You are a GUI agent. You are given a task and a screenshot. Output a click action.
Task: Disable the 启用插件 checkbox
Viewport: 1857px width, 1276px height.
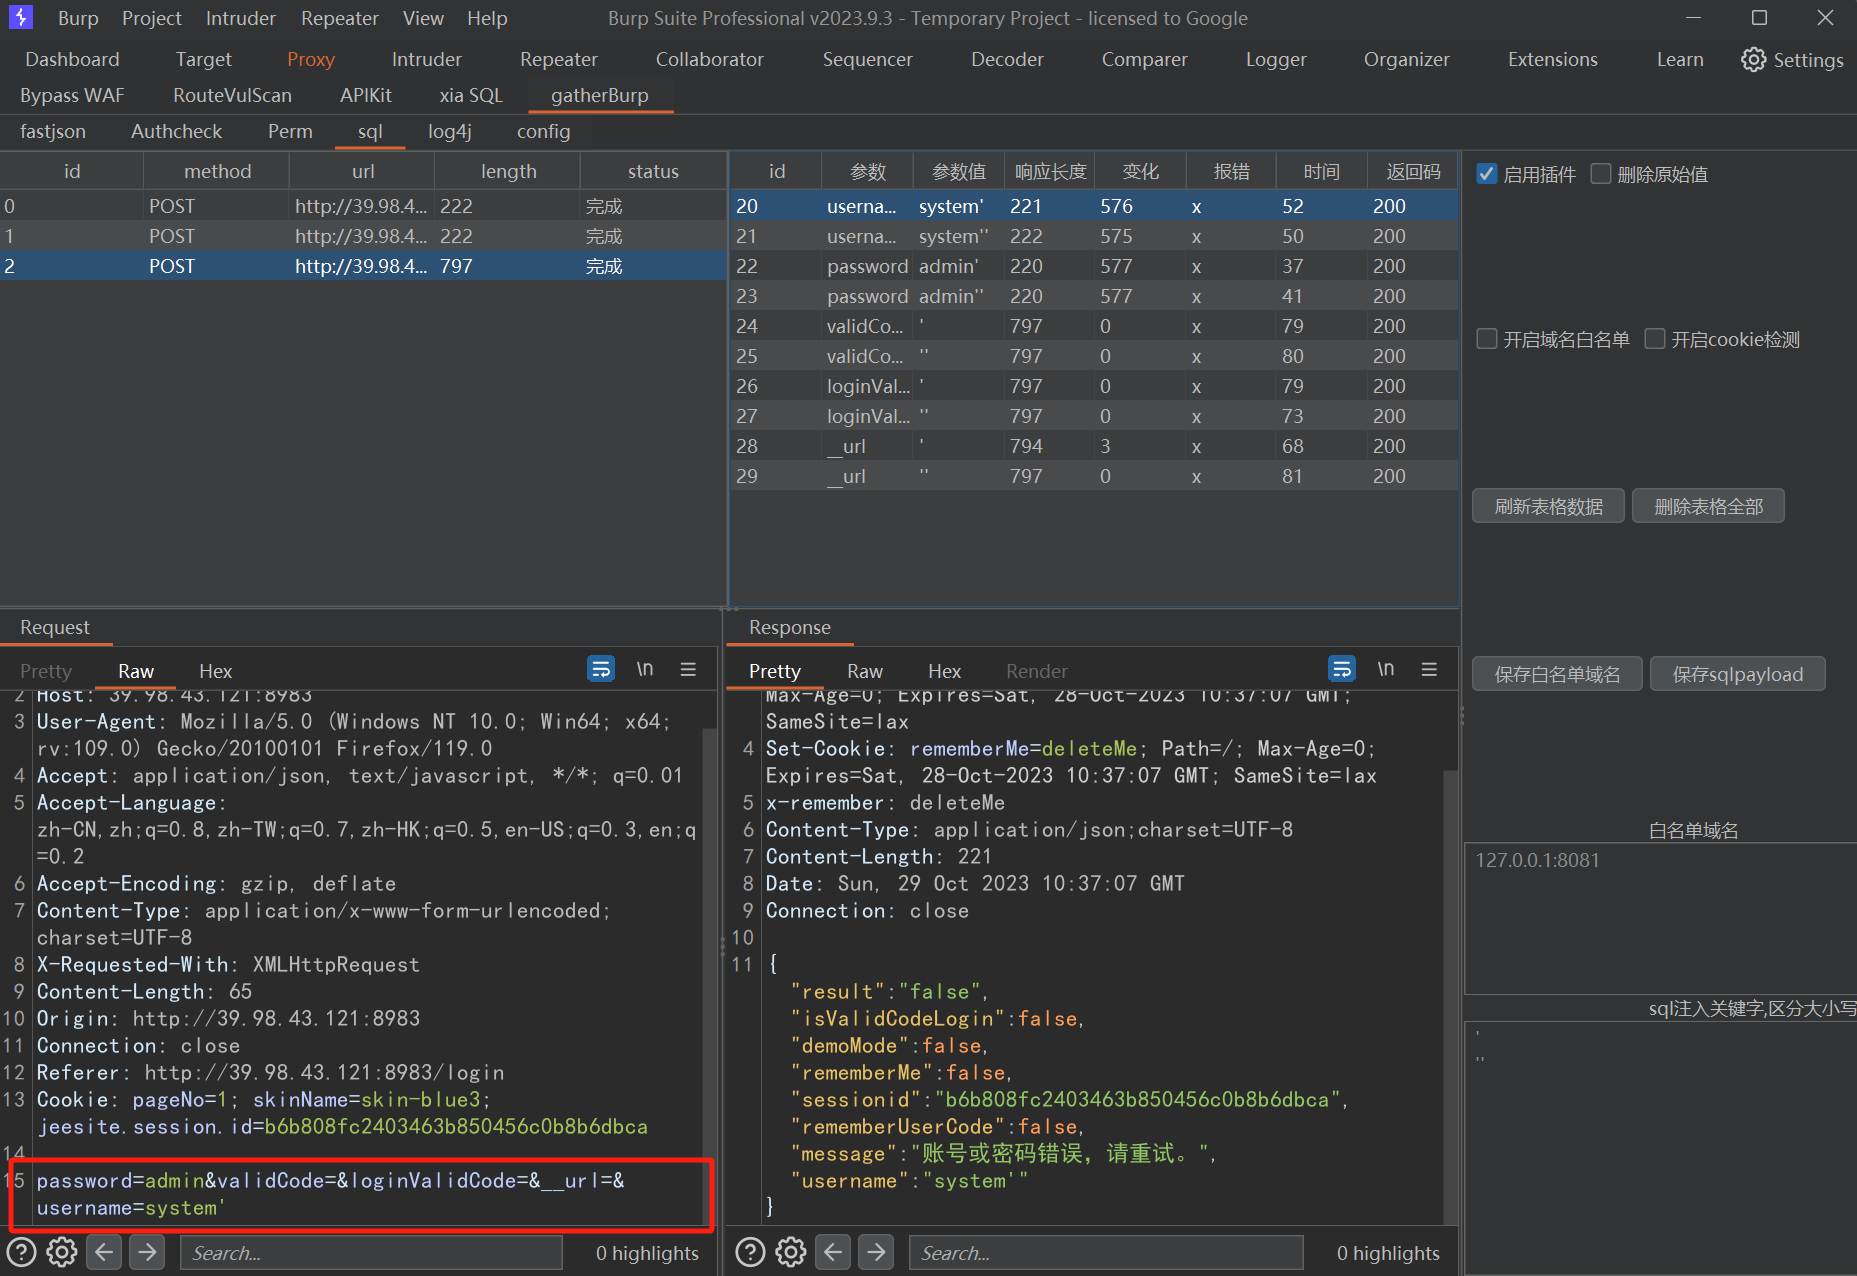coord(1487,174)
